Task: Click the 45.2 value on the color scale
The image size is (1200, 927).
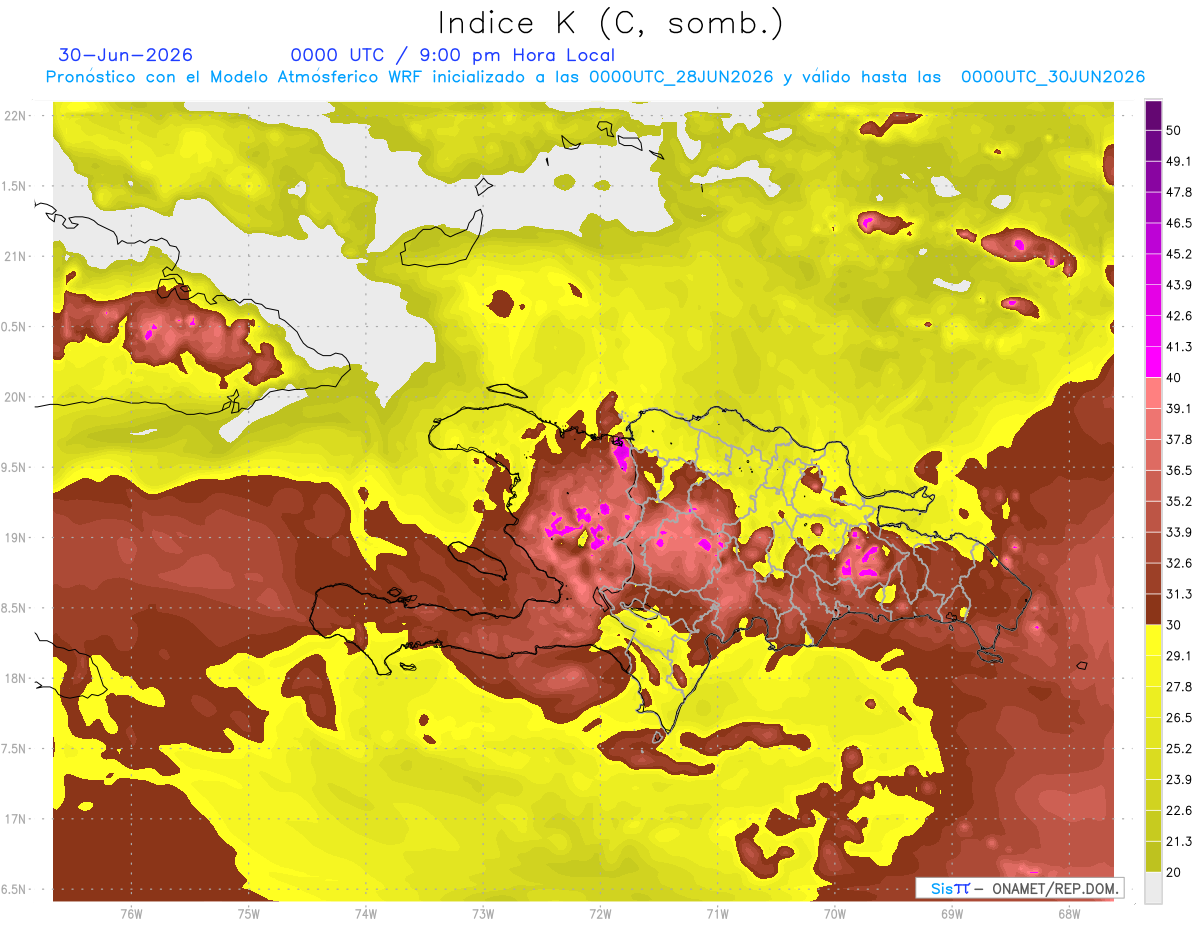Action: [x=1178, y=254]
